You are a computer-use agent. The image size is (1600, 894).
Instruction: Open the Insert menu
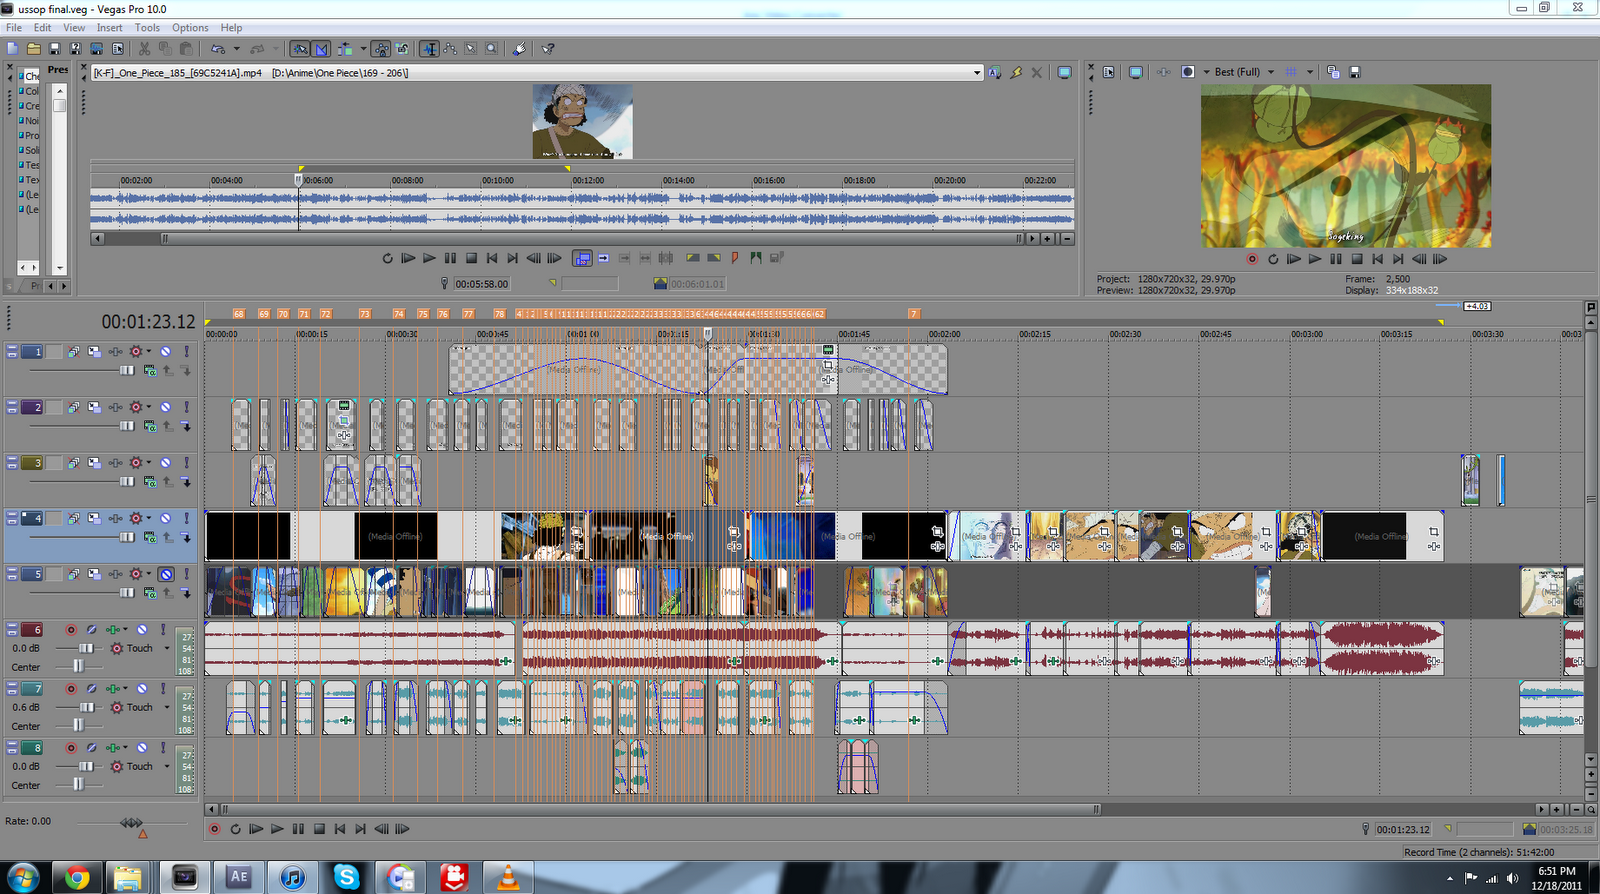(110, 28)
